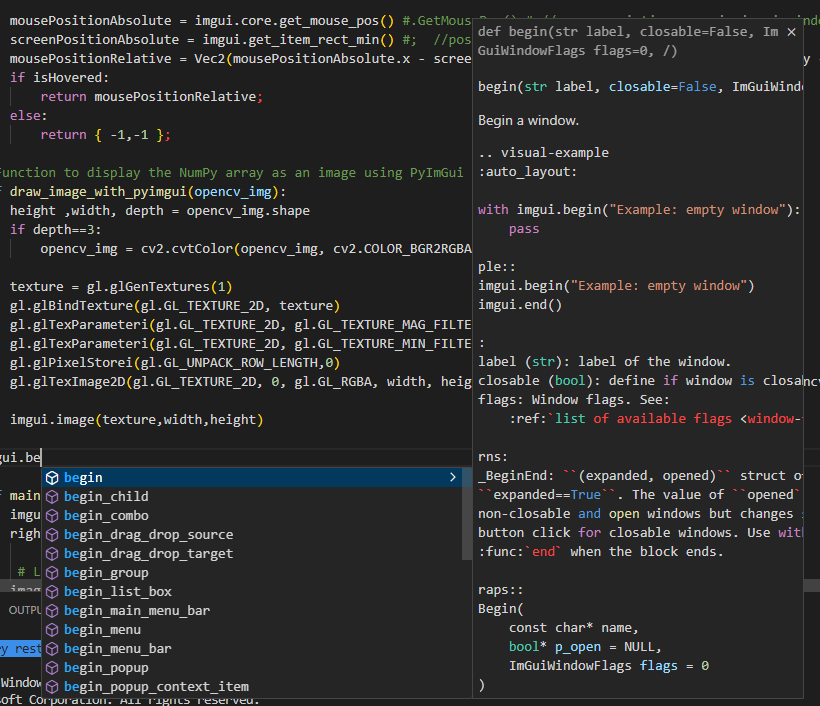This screenshot has width=820, height=706.
Task: Click the method icon beside begin_list_box
Action: (x=52, y=591)
